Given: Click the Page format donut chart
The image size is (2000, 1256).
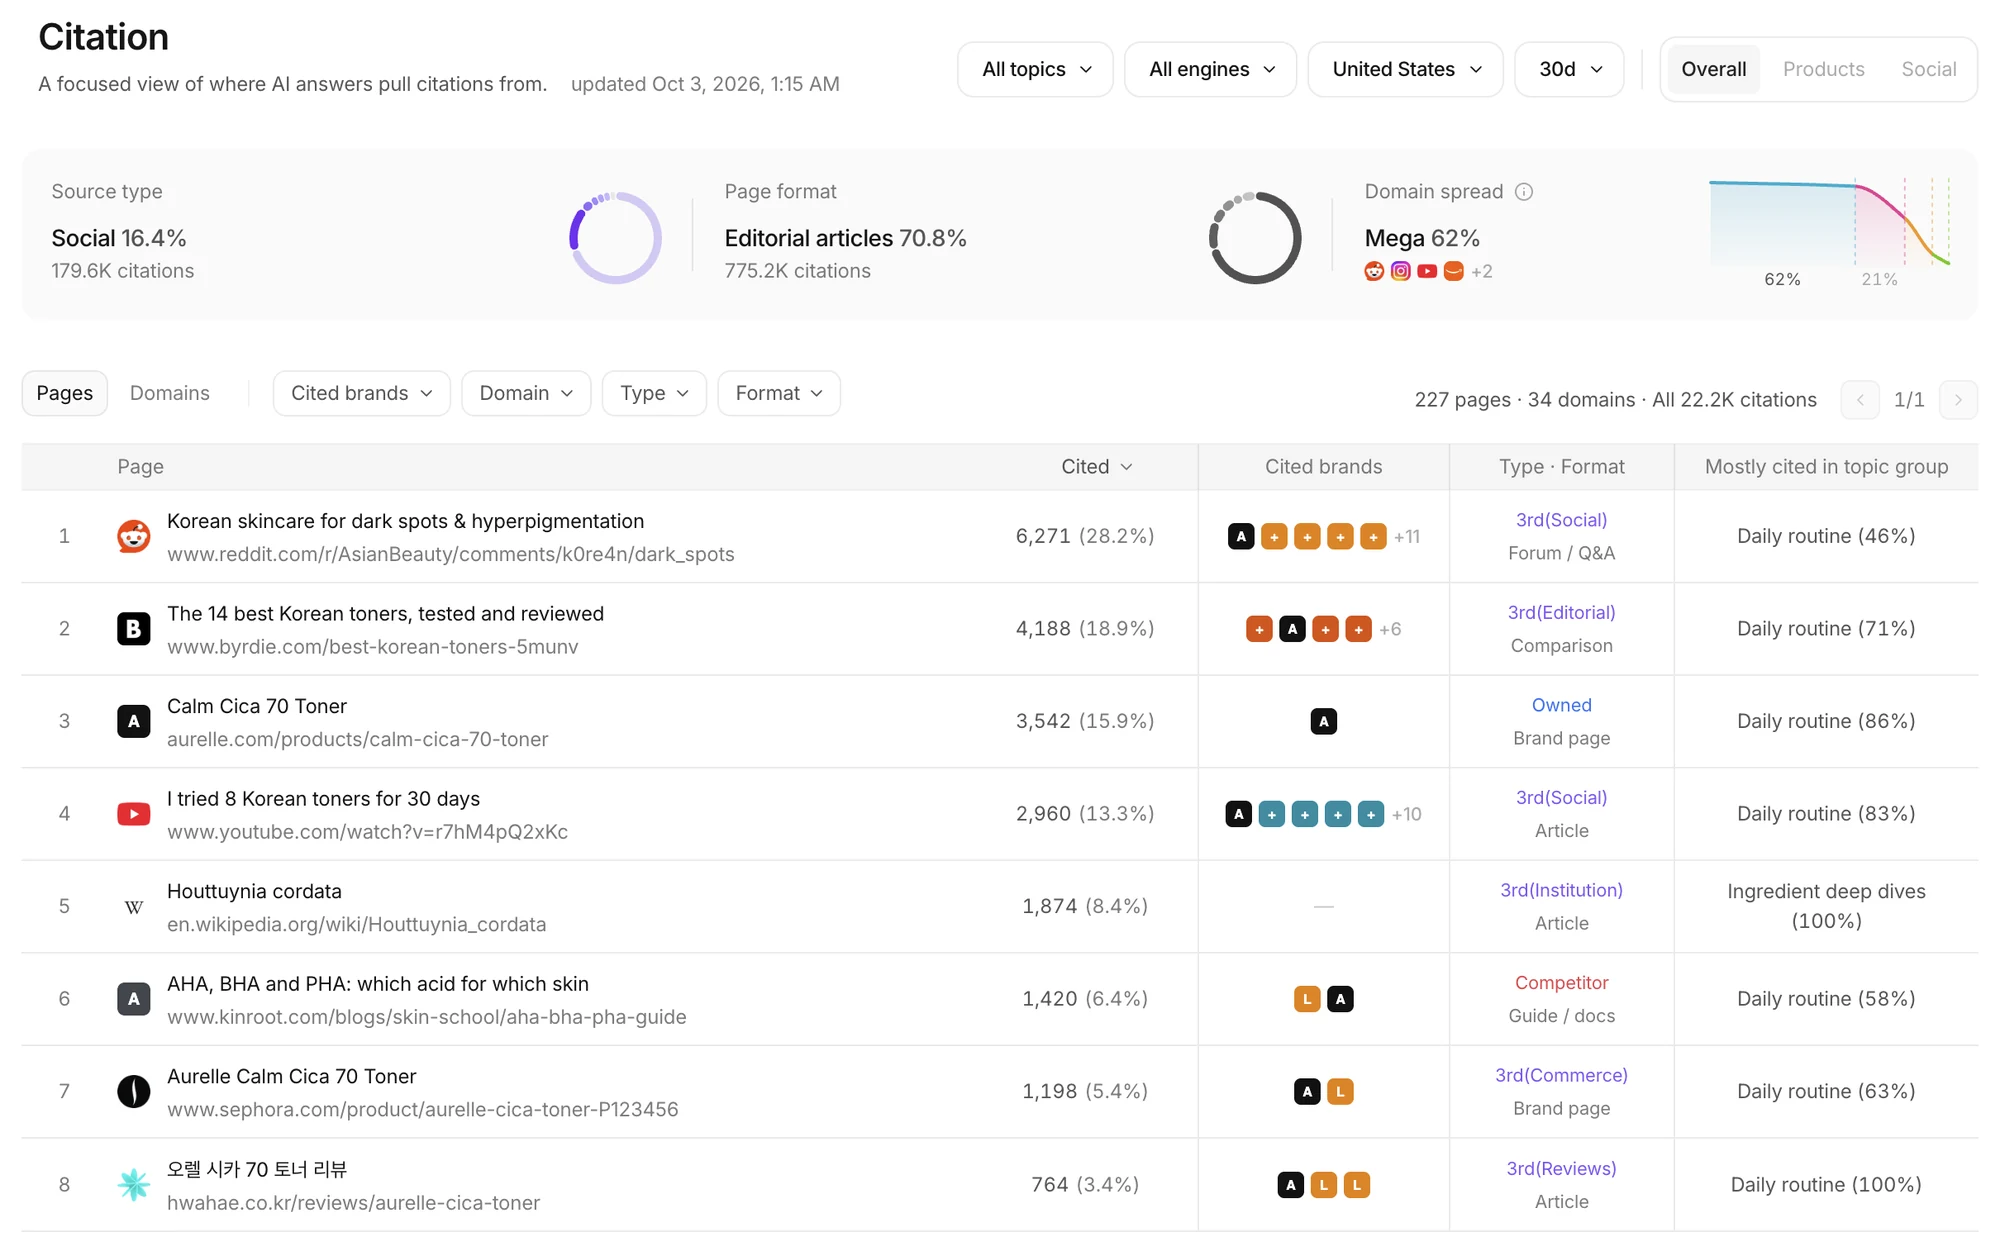Looking at the screenshot, I should coord(1255,238).
